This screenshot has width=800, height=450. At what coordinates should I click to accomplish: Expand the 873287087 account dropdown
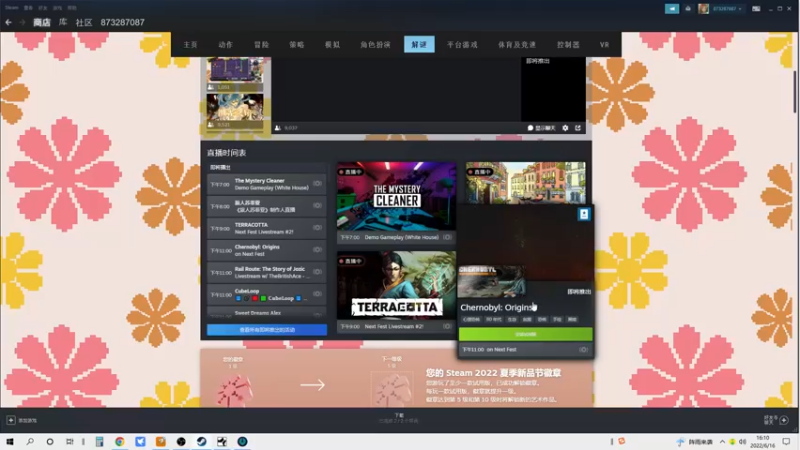pos(727,9)
